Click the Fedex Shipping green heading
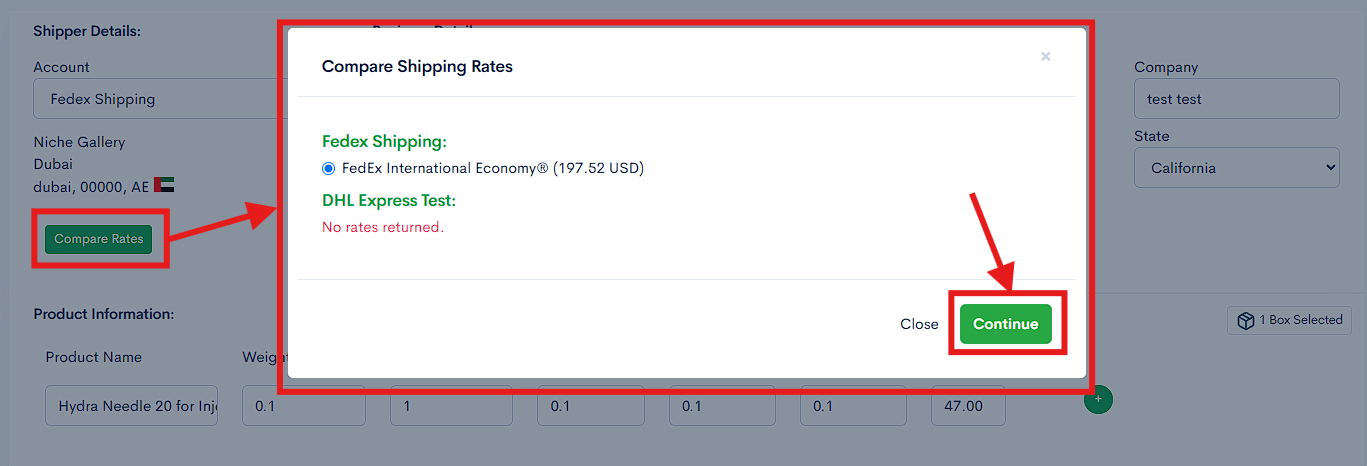 384,142
